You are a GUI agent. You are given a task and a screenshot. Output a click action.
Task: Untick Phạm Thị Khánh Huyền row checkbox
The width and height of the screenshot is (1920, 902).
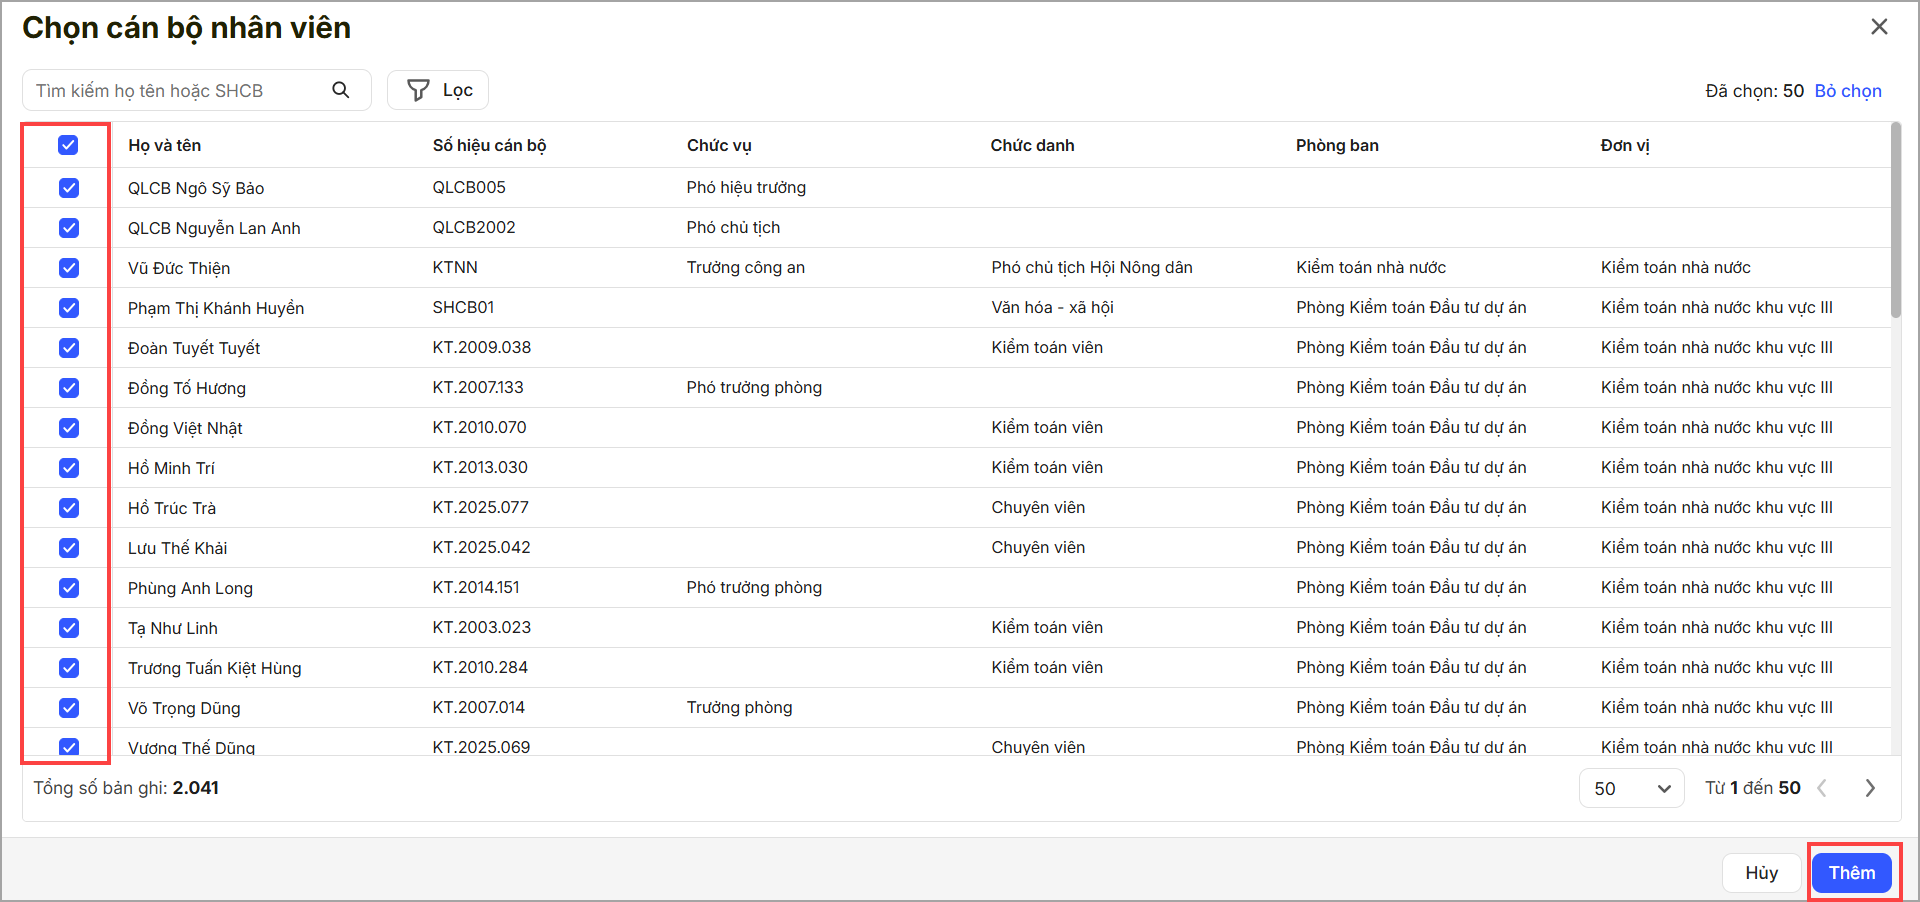pyautogui.click(x=68, y=308)
